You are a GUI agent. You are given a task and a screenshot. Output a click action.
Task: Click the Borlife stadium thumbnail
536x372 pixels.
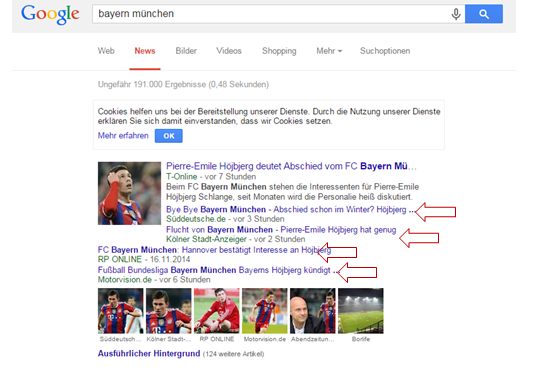(361, 311)
